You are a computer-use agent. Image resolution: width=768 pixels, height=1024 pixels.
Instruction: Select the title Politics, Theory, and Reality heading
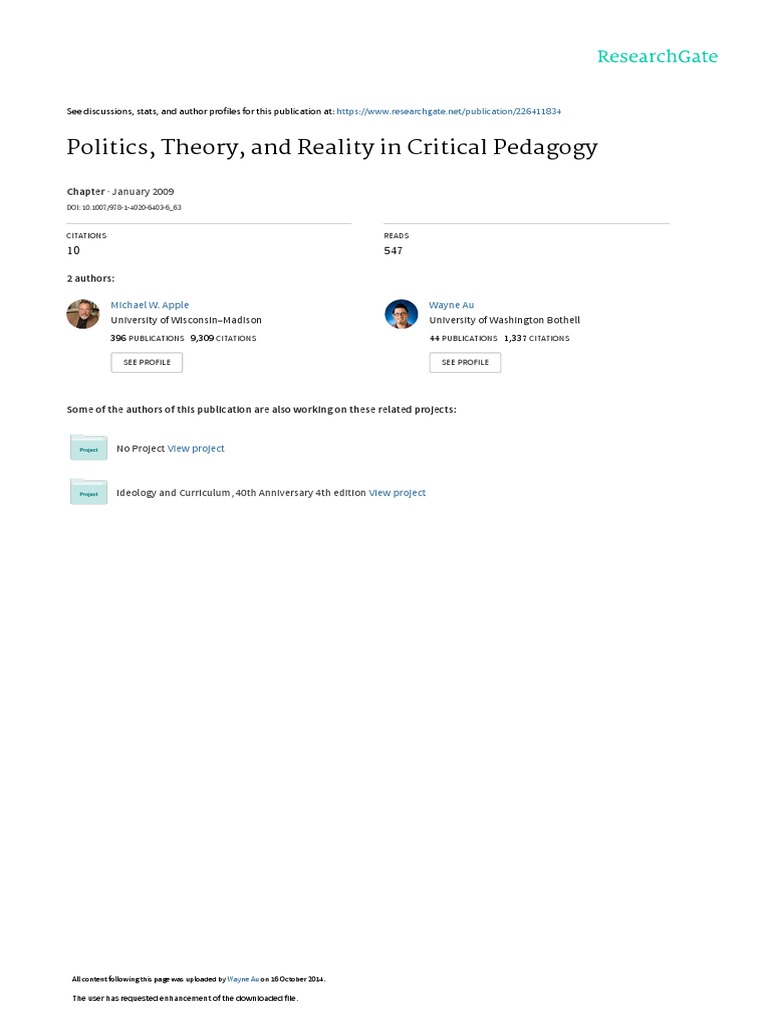tap(332, 148)
